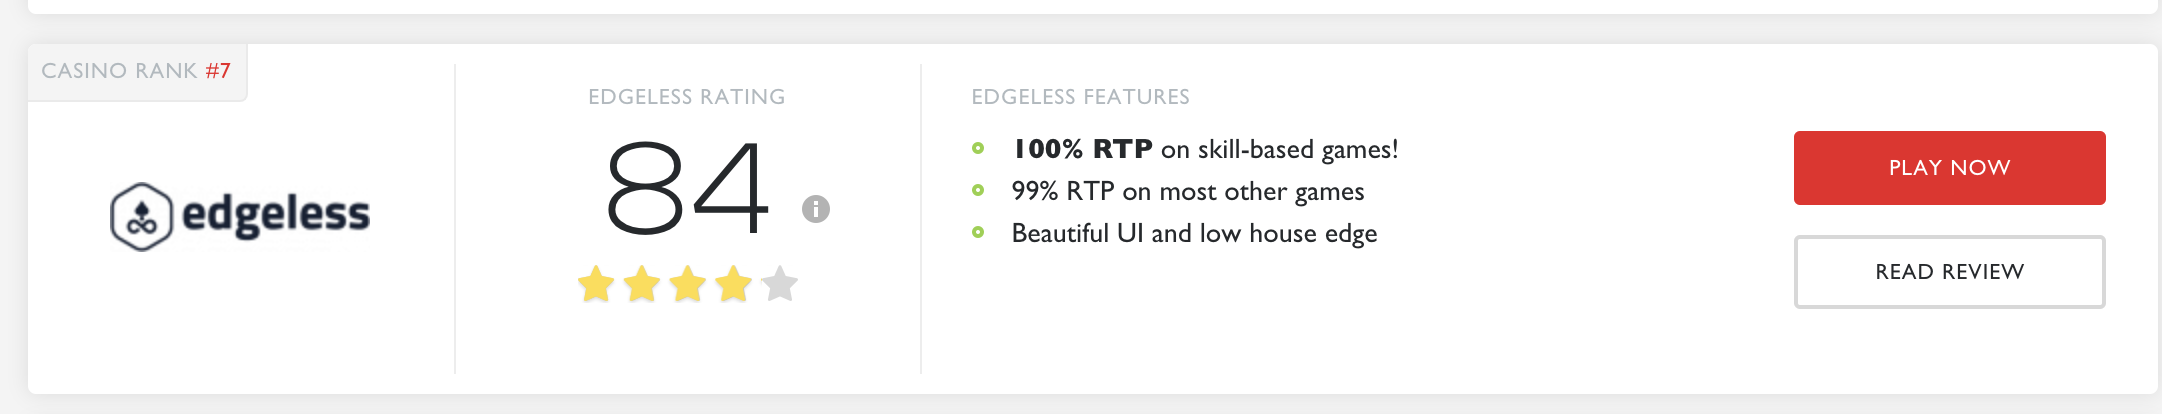Click the green bullet beside Beautiful UI
2162x414 pixels.
click(x=978, y=233)
